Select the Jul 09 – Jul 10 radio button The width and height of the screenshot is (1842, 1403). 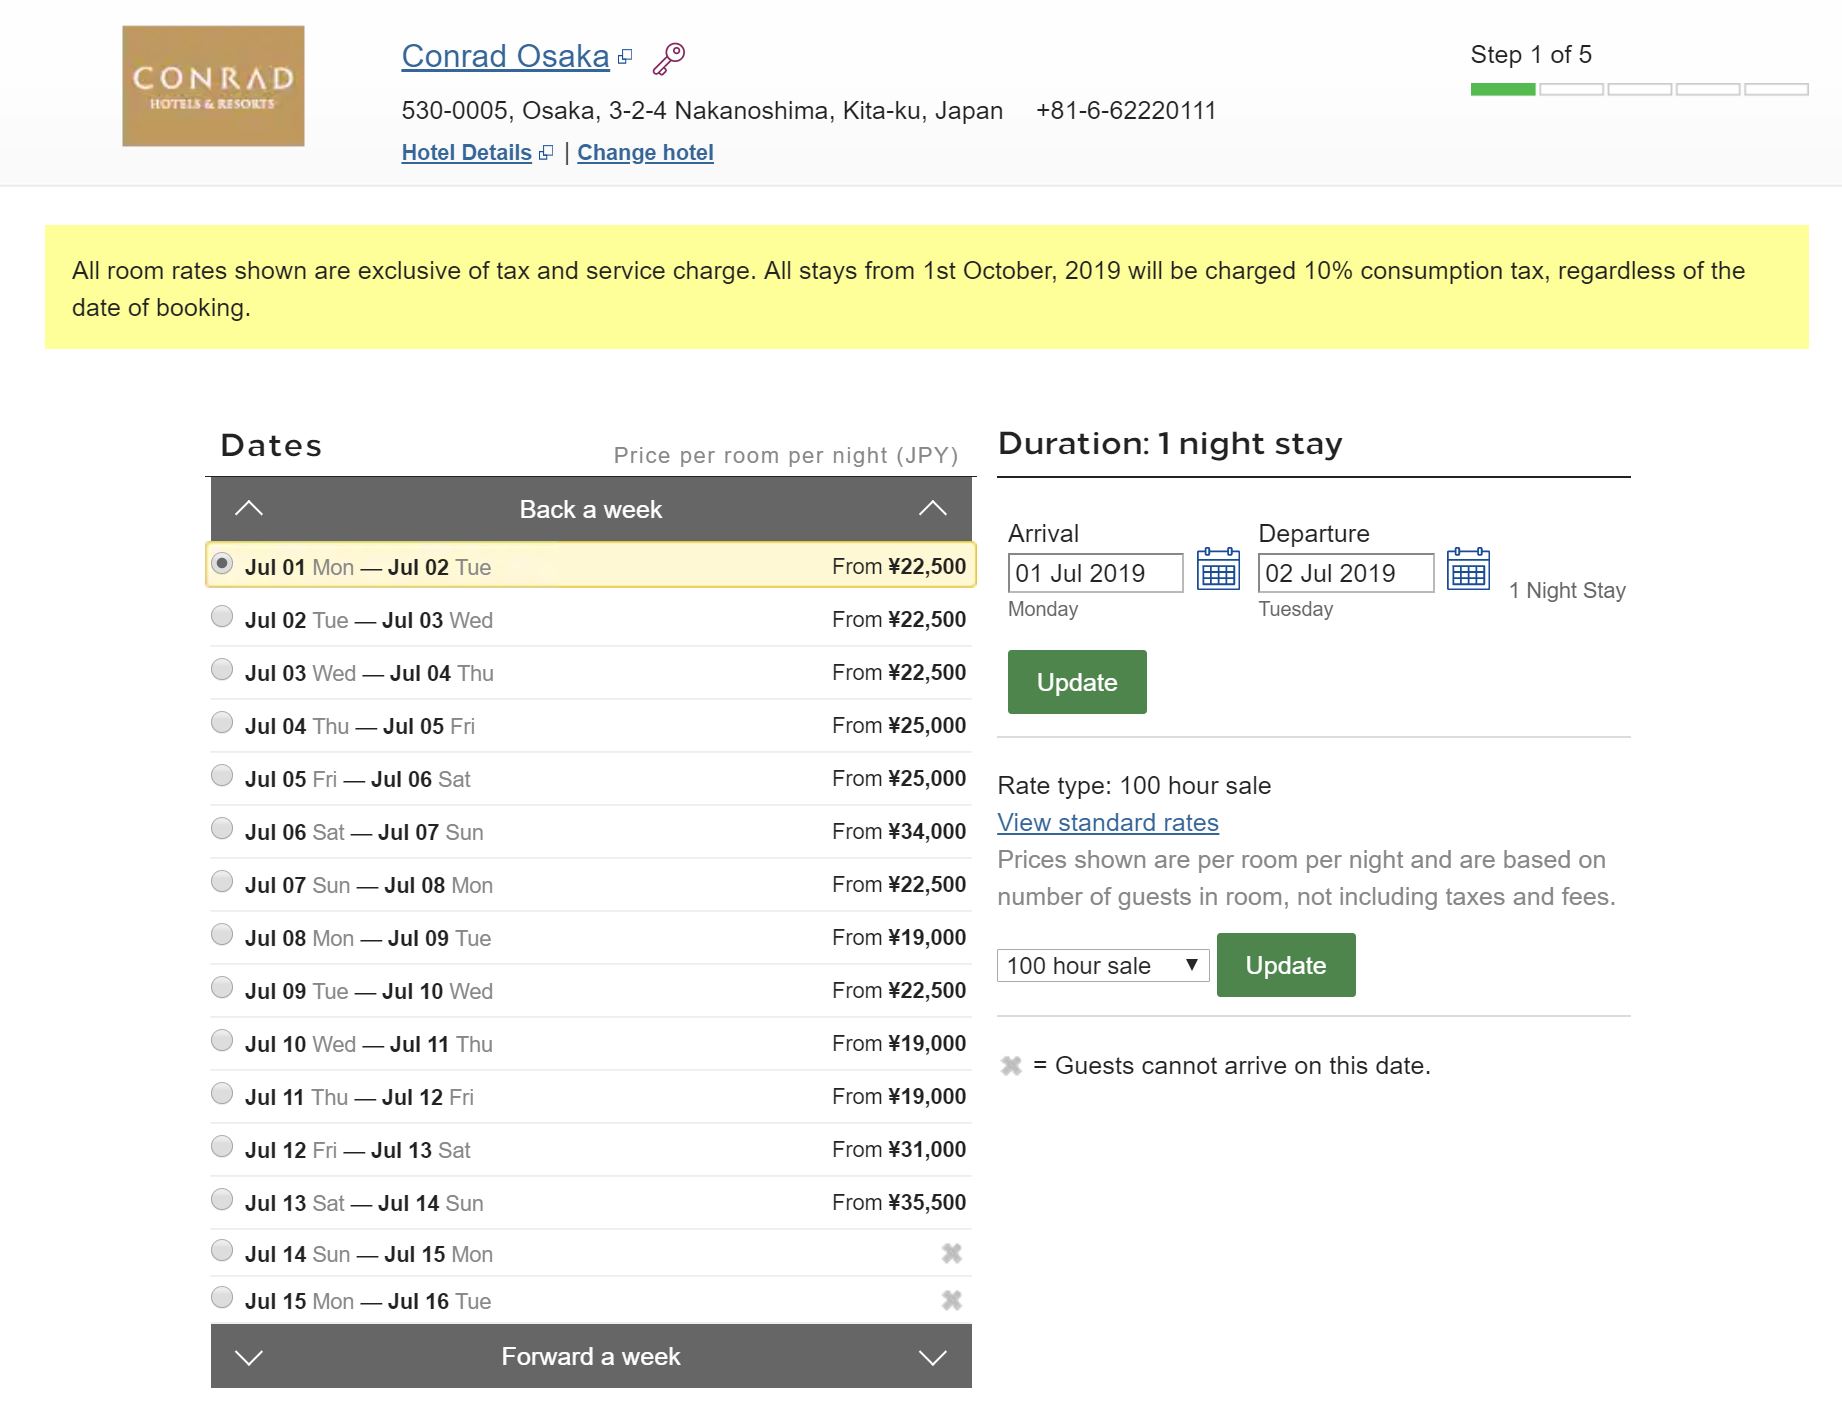(x=222, y=987)
